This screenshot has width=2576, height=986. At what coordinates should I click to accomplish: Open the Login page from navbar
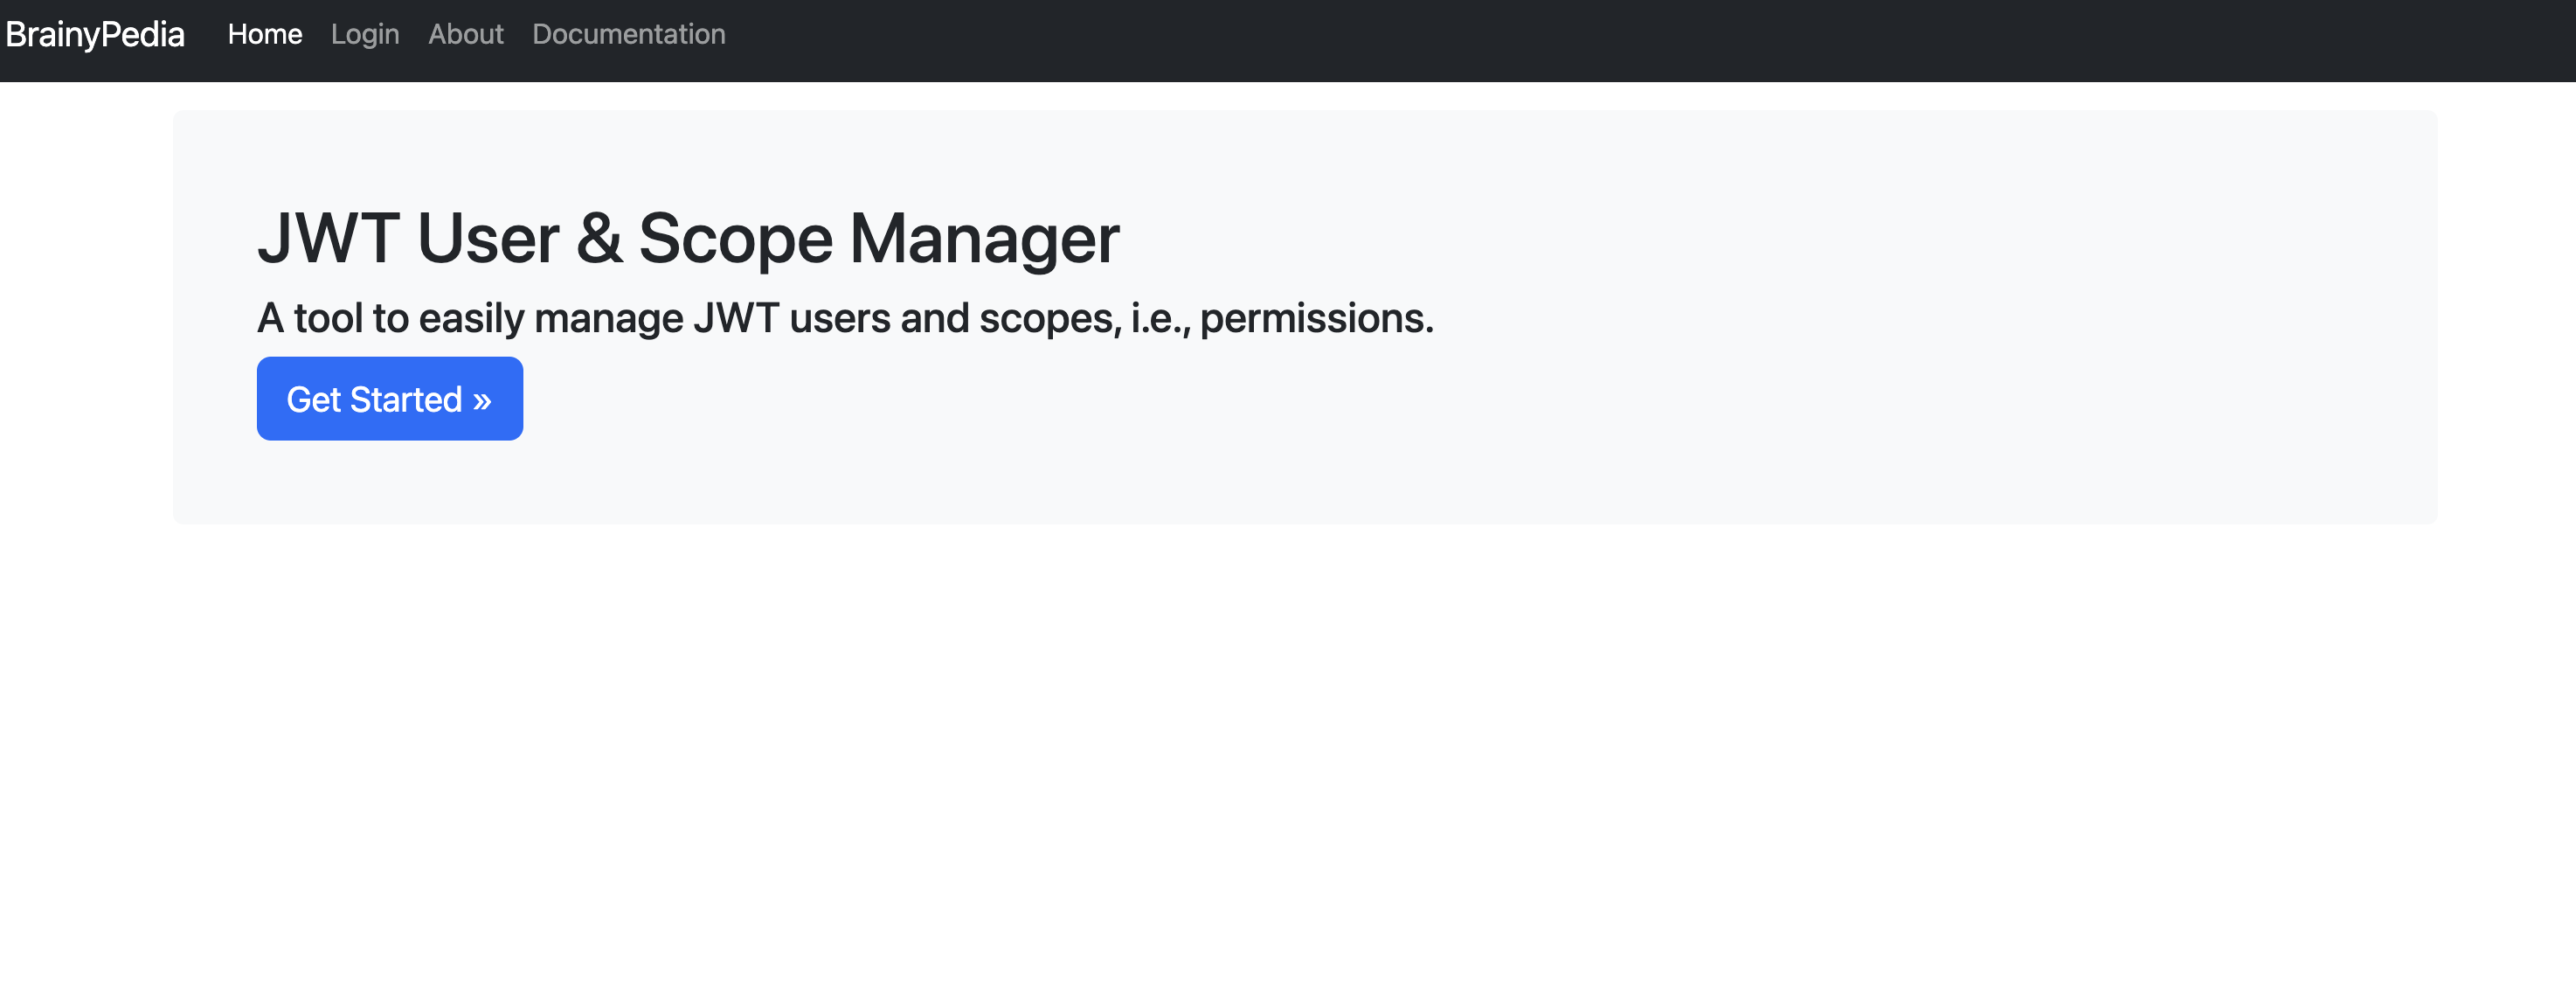(365, 34)
